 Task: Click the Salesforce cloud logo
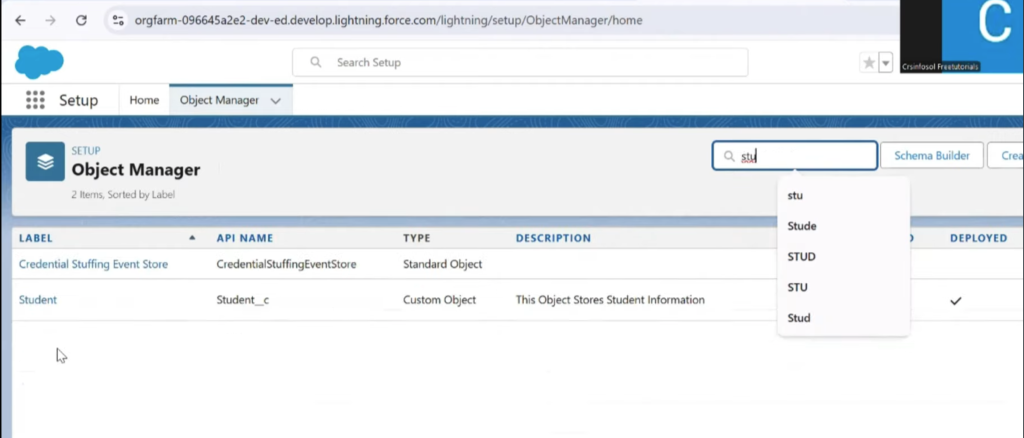click(x=39, y=62)
